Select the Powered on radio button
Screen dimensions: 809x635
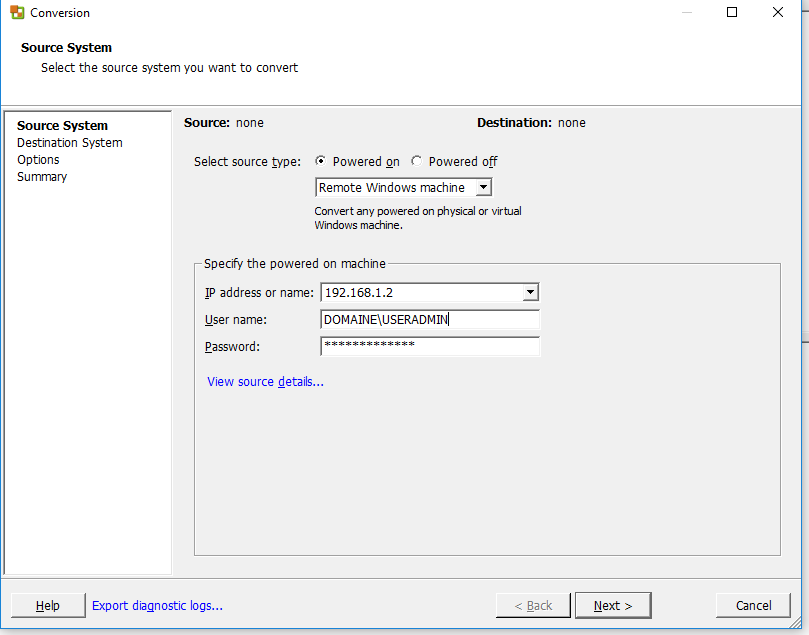tap(320, 161)
